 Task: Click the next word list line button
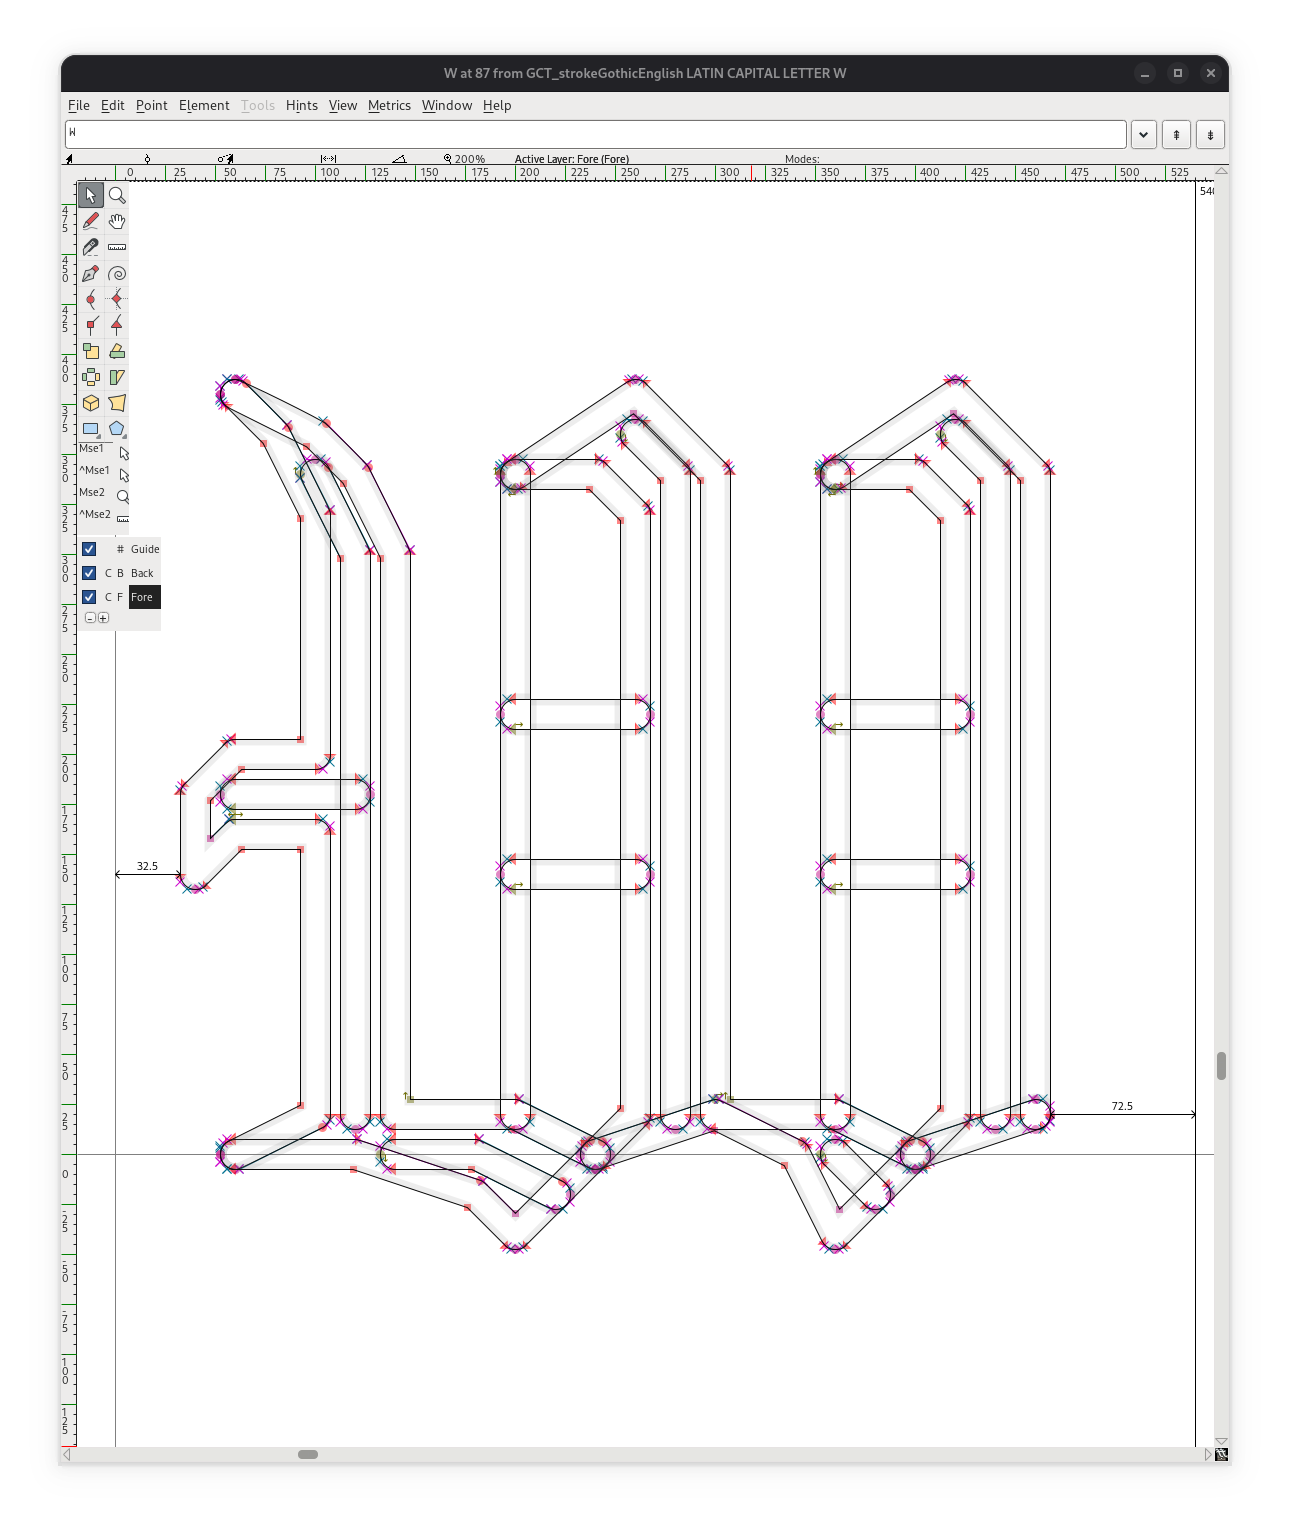[1210, 134]
